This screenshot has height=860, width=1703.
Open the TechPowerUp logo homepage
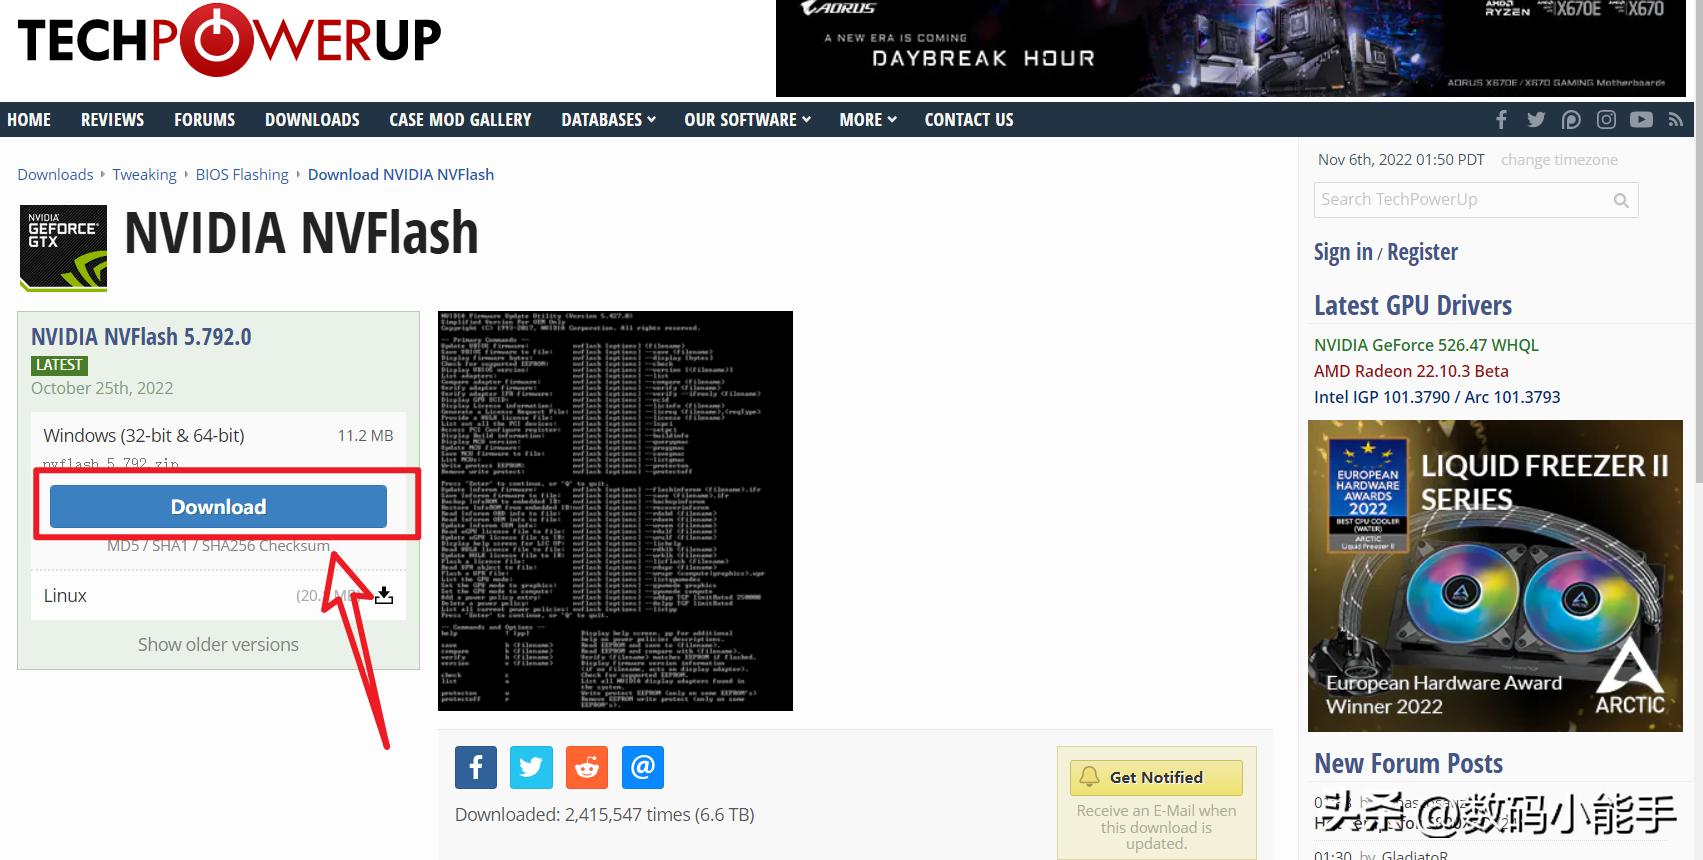click(229, 40)
